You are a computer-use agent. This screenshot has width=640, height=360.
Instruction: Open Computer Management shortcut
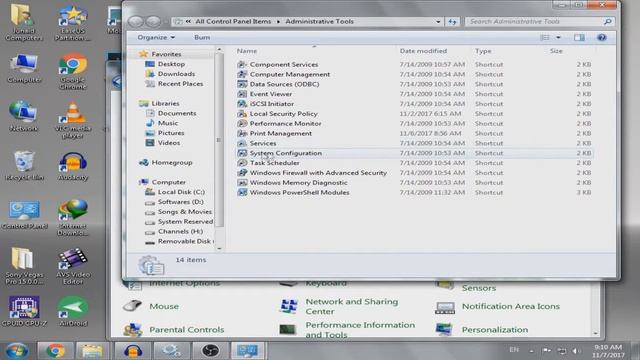(x=290, y=74)
